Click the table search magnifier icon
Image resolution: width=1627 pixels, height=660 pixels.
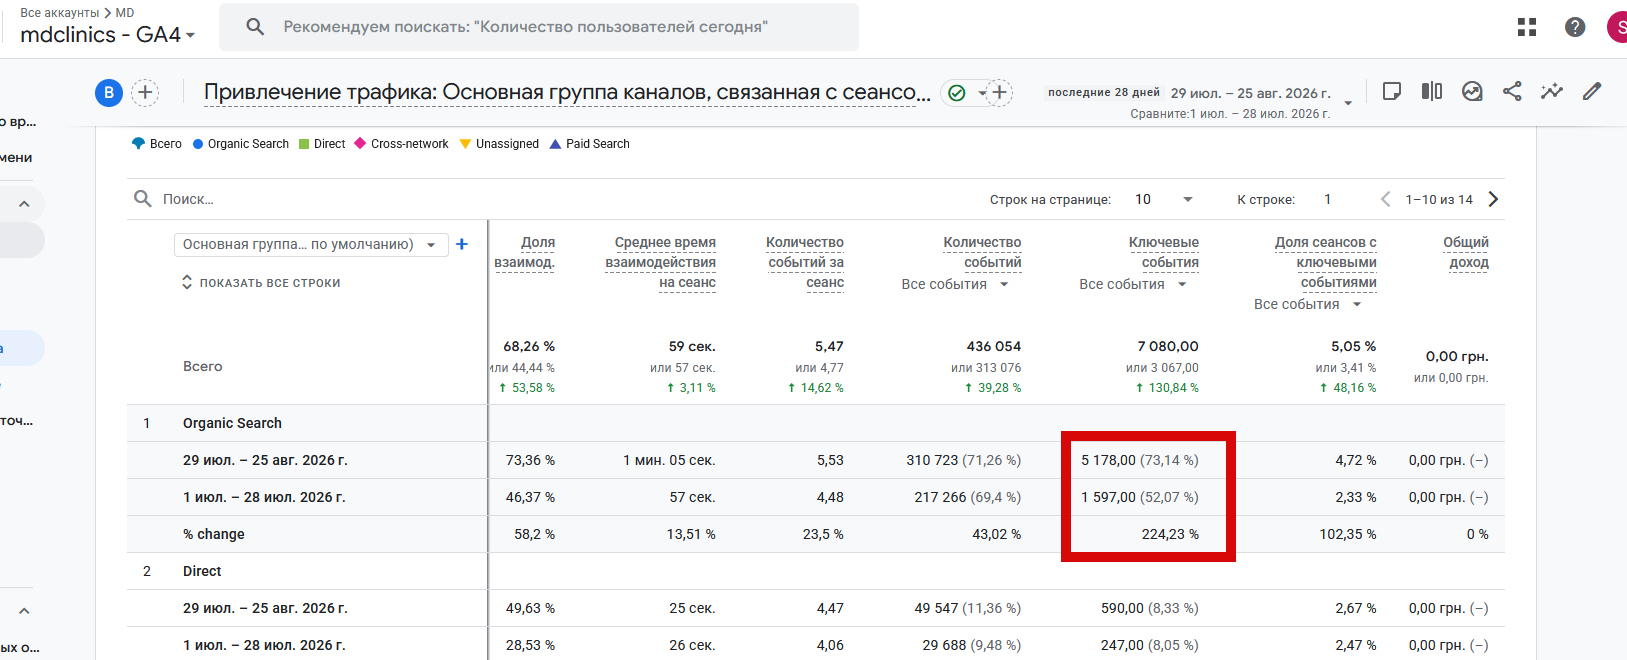(143, 199)
